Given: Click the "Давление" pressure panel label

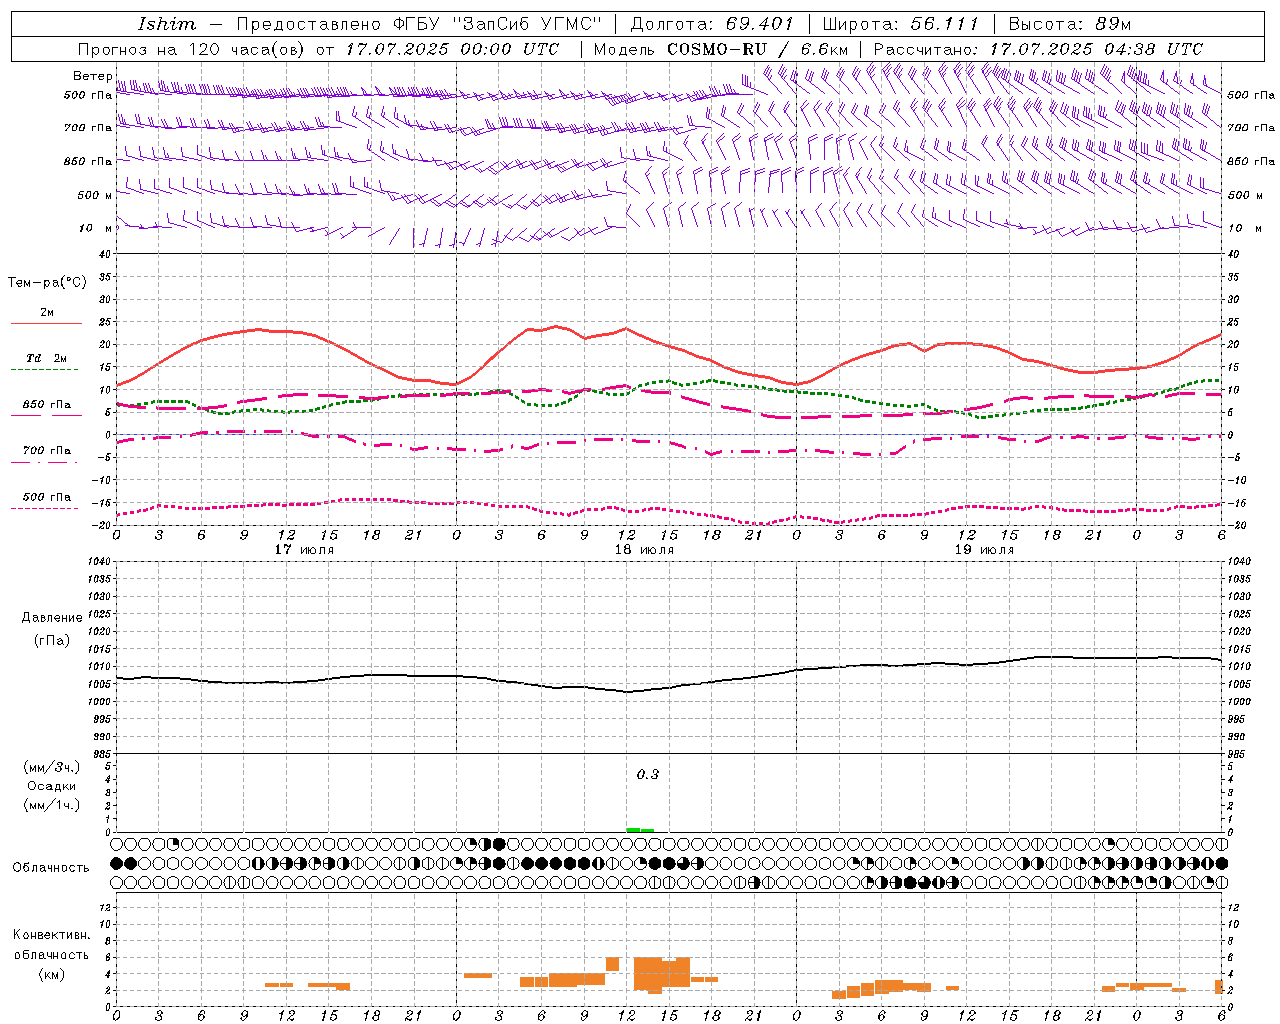Looking at the screenshot, I should click(x=52, y=618).
